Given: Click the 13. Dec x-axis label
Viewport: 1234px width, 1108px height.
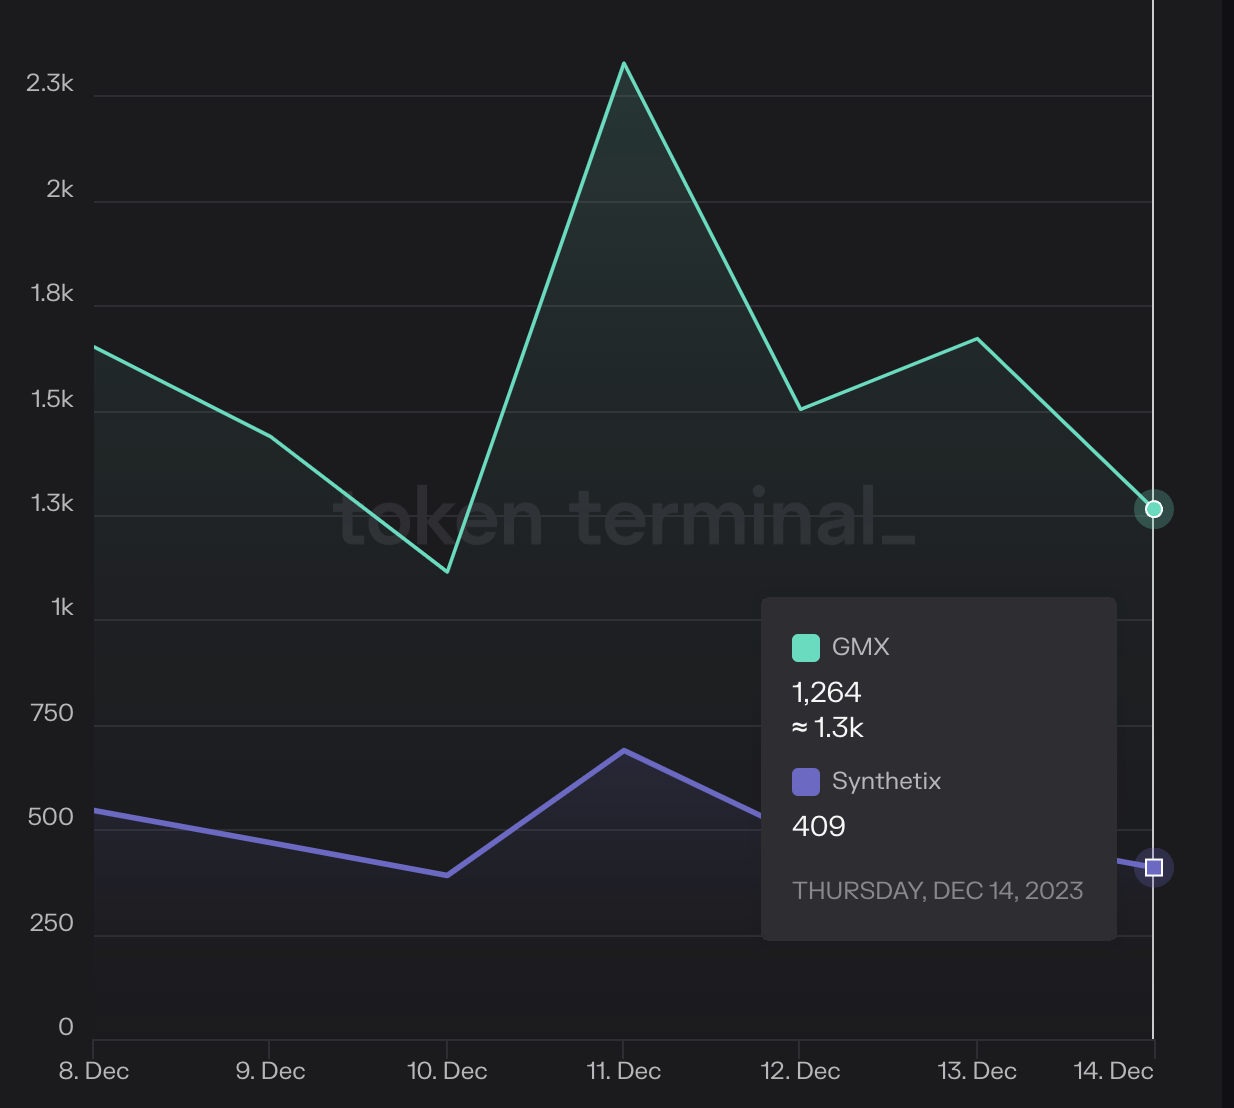Looking at the screenshot, I should (x=977, y=1071).
